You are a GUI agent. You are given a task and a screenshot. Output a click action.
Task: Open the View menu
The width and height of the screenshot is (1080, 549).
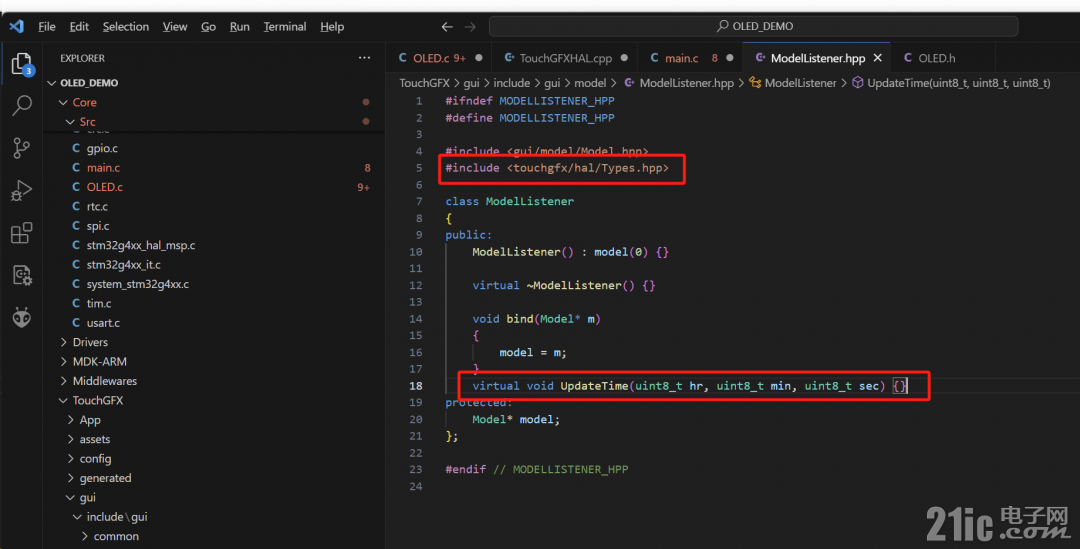click(x=175, y=26)
